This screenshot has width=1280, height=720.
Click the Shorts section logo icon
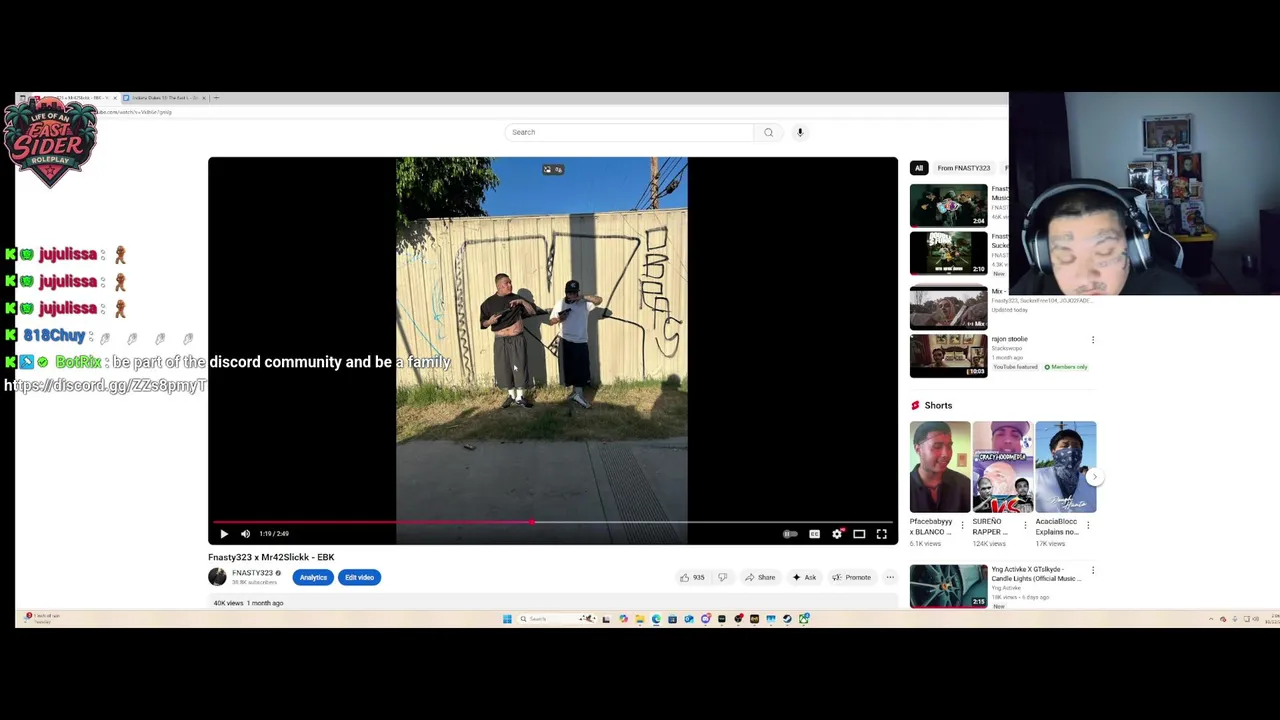click(x=915, y=405)
